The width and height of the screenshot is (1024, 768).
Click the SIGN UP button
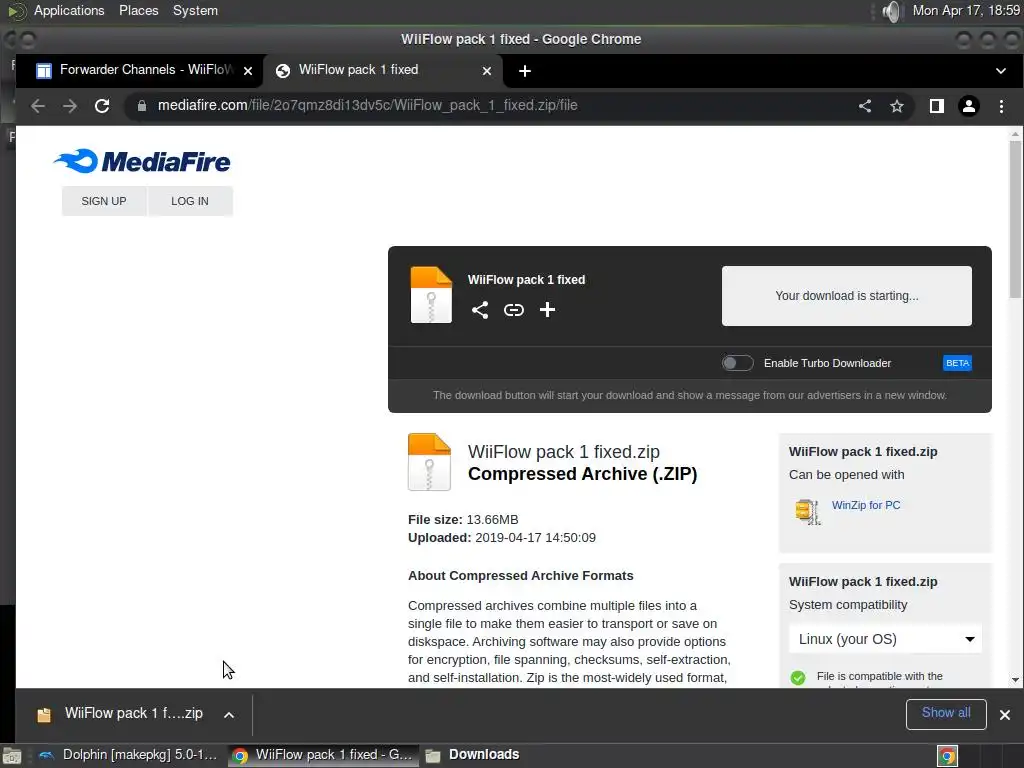tap(104, 201)
